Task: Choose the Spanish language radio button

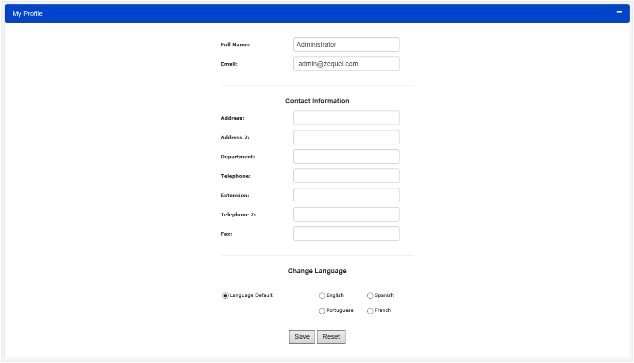Action: coord(370,295)
